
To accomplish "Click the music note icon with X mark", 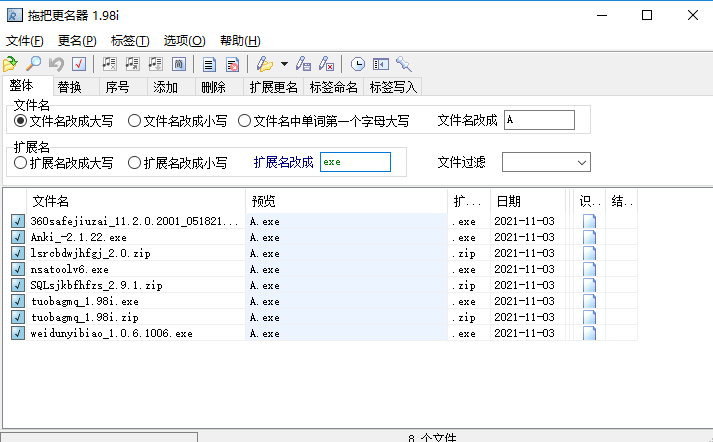I will coord(109,64).
